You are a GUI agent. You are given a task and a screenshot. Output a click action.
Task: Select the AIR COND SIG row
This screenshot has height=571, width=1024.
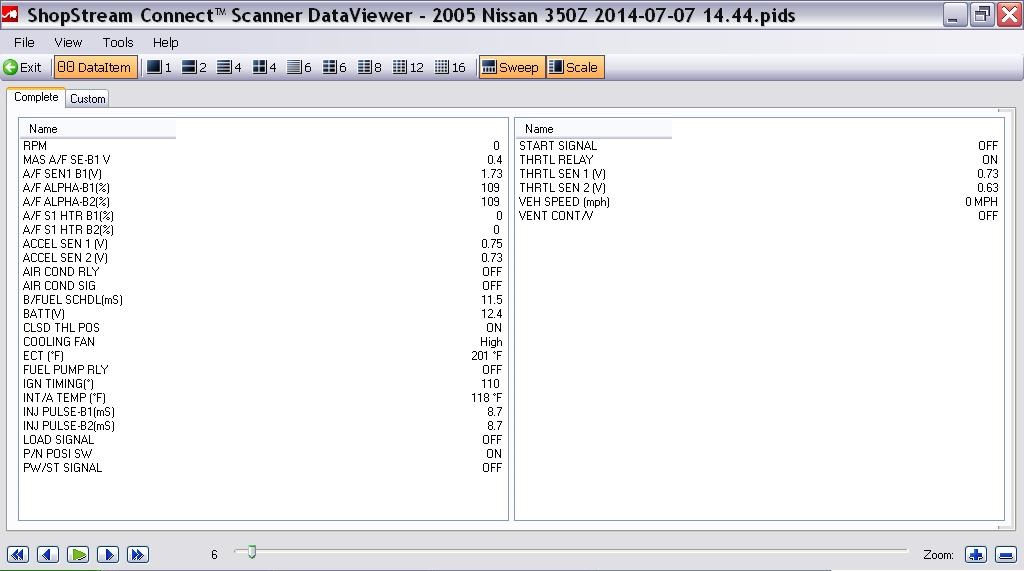click(x=263, y=286)
